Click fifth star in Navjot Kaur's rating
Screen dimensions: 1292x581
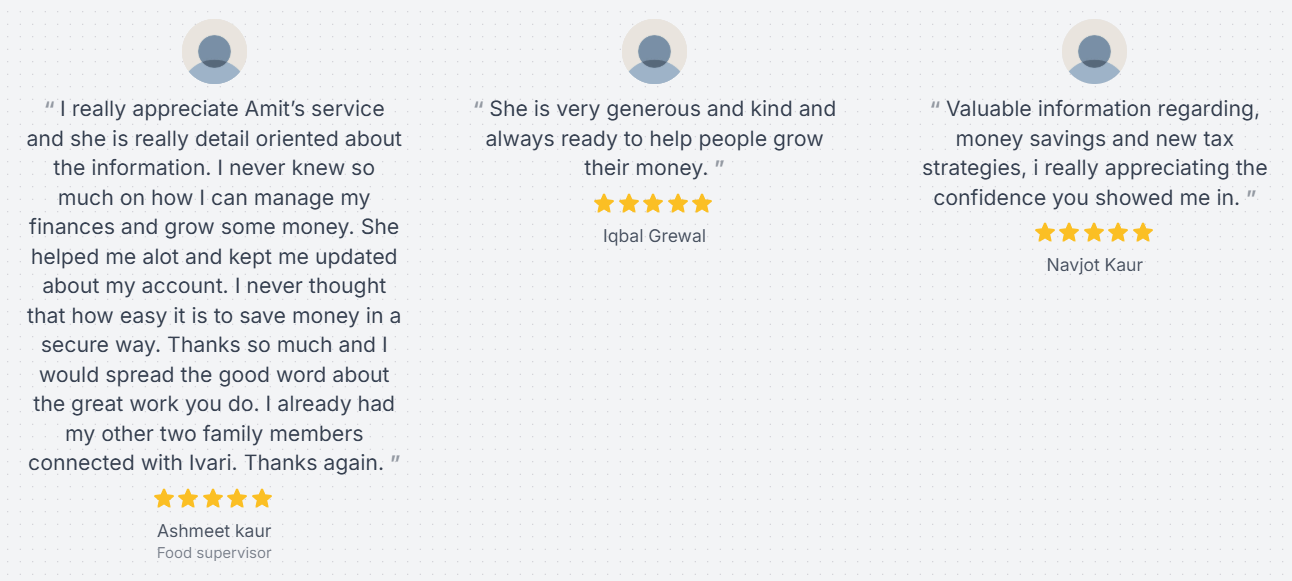[1143, 233]
